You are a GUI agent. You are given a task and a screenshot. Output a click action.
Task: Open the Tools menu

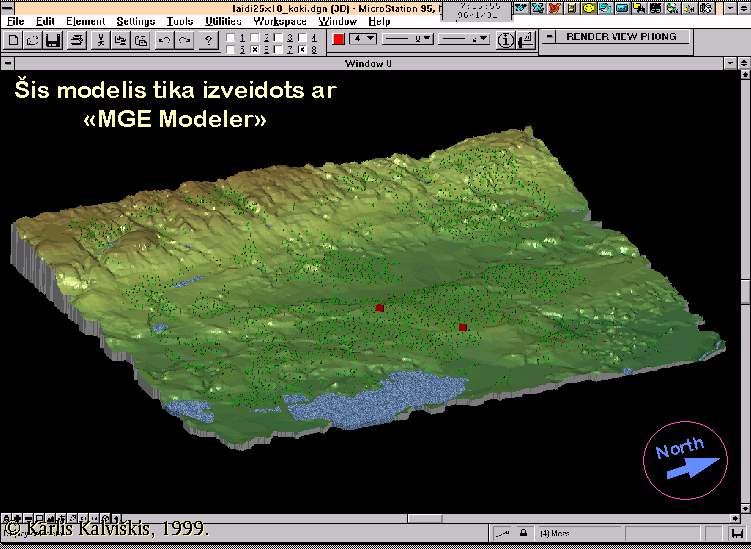(x=180, y=22)
